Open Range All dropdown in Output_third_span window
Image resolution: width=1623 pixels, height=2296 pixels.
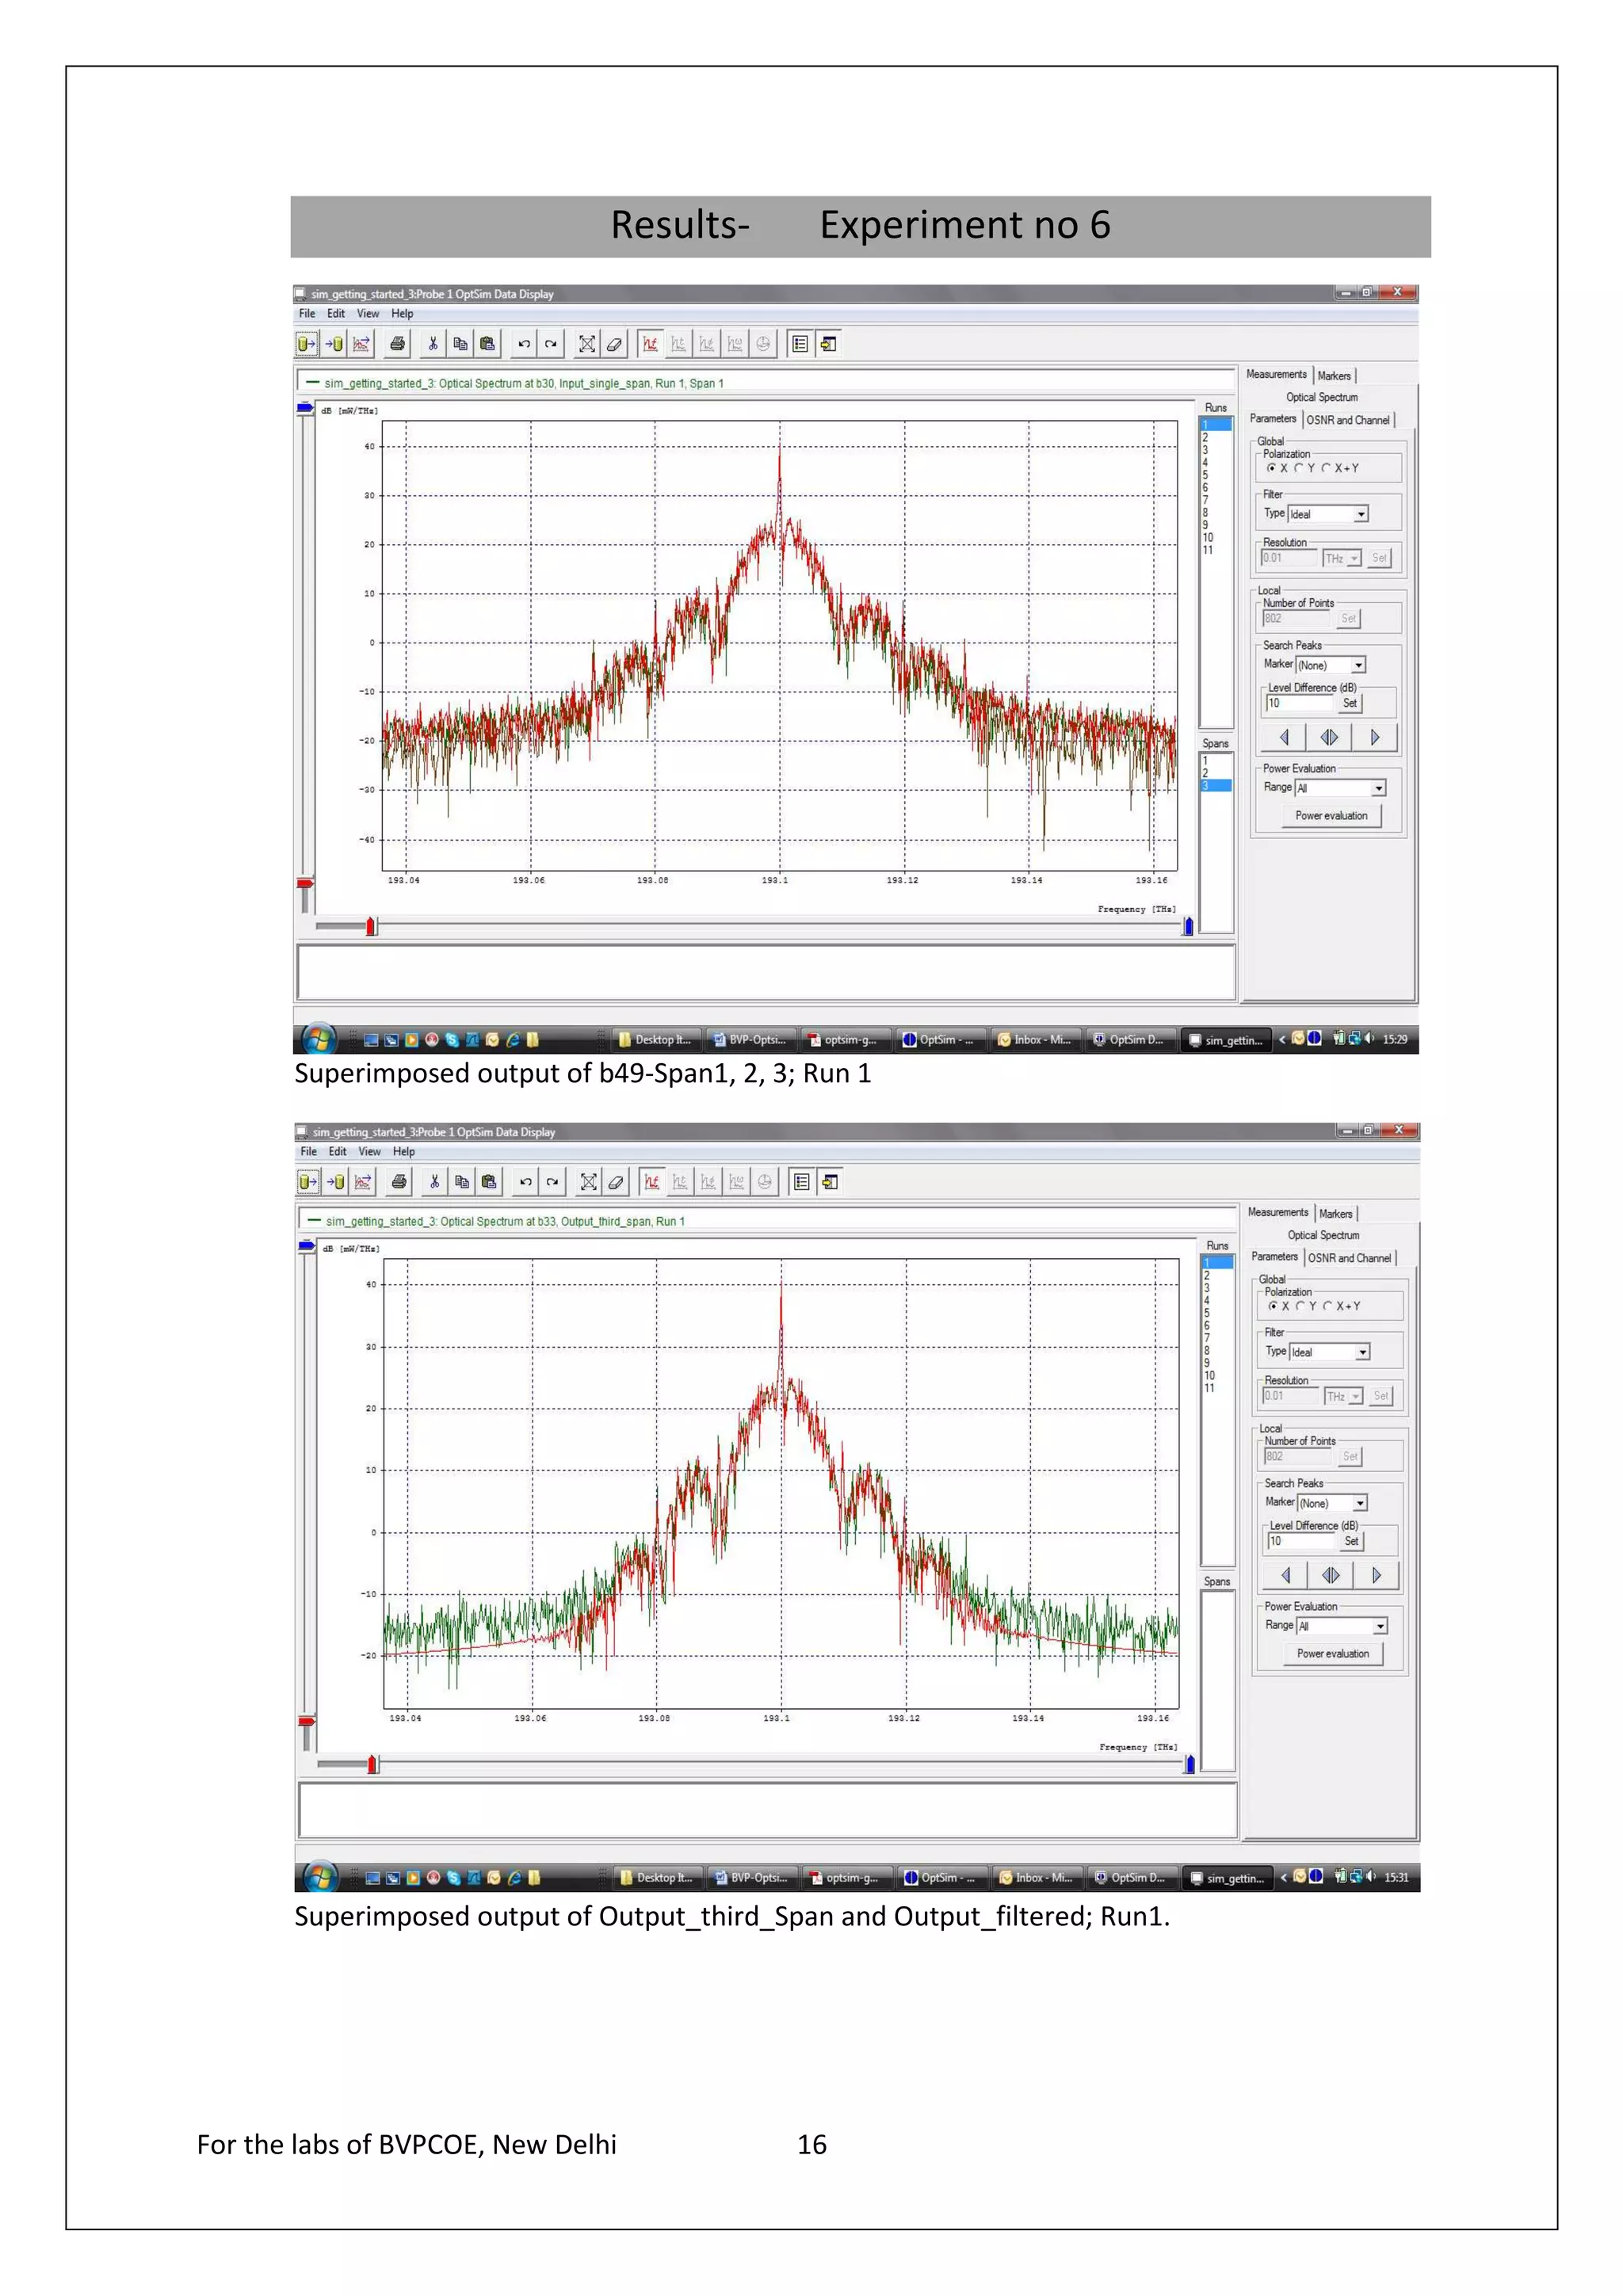click(x=1380, y=1626)
